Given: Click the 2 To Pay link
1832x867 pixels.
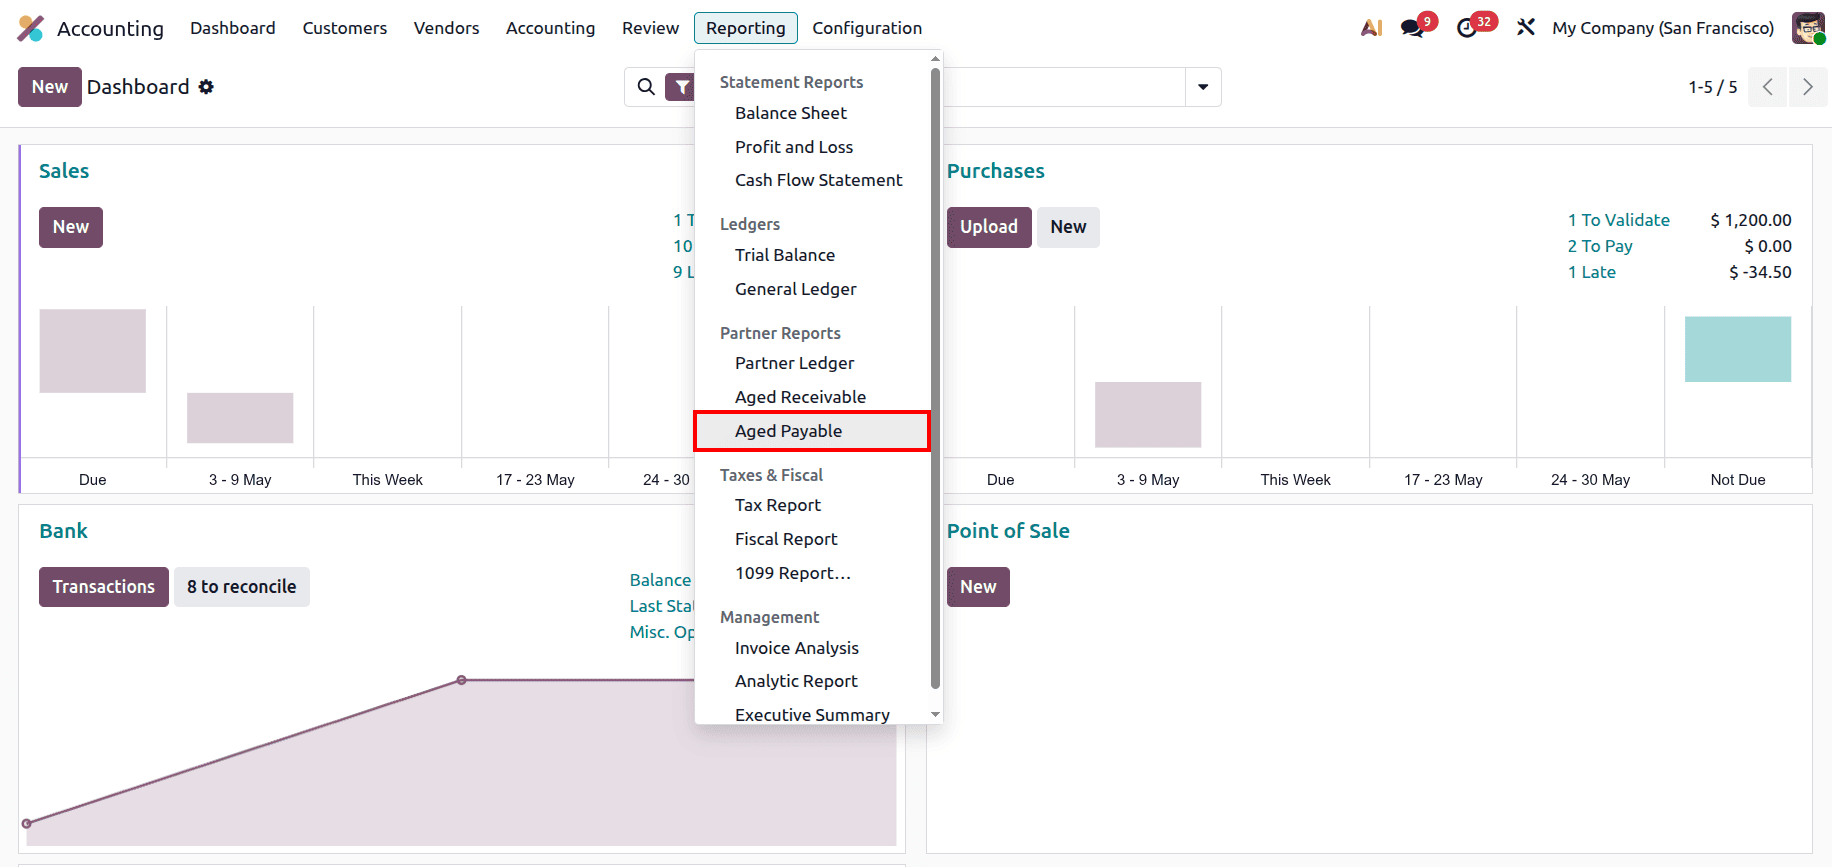Looking at the screenshot, I should click(1600, 246).
